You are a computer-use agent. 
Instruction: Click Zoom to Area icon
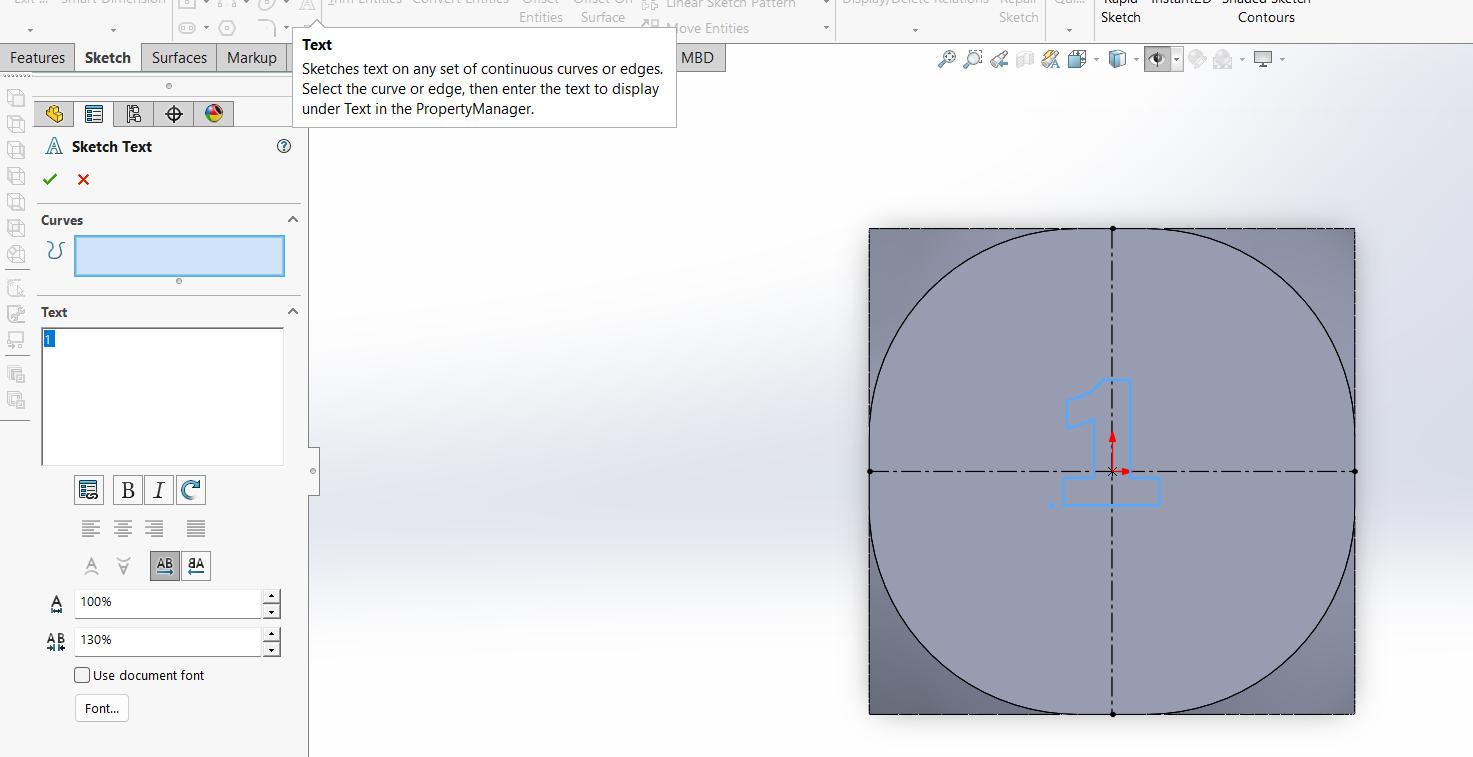pyautogui.click(x=972, y=60)
